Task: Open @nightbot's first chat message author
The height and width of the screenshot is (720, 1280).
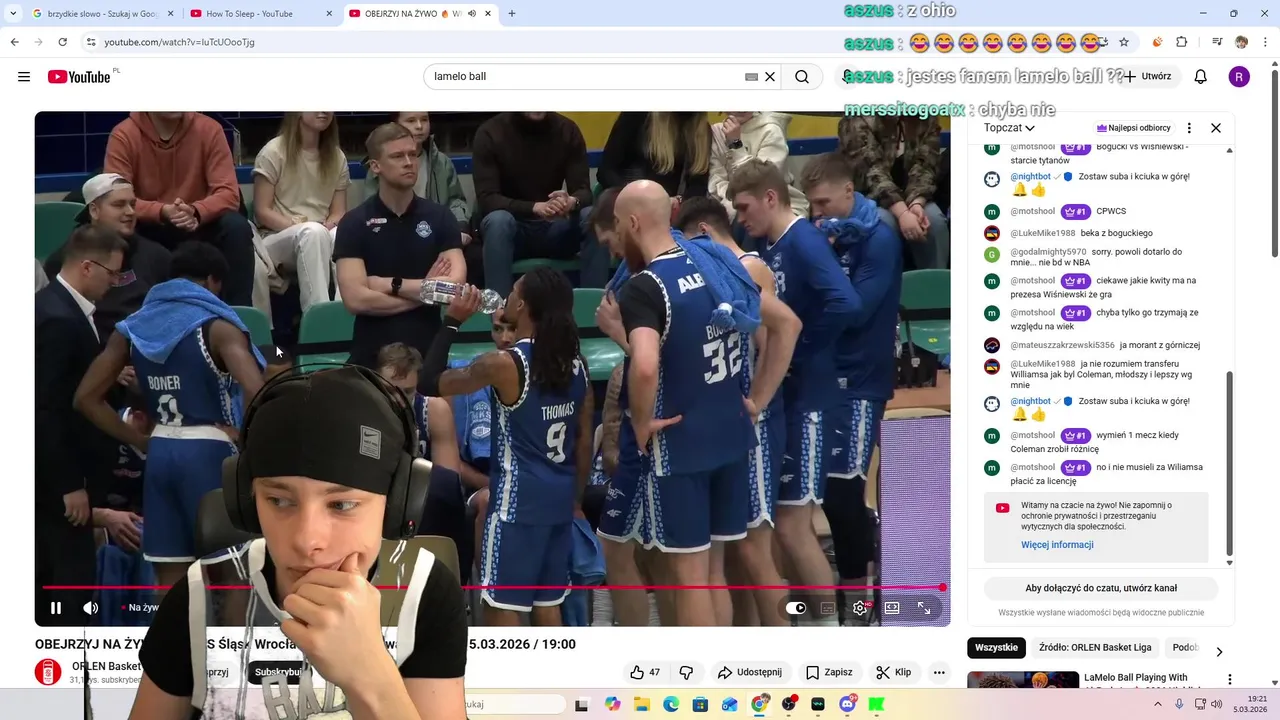Action: (1030, 177)
